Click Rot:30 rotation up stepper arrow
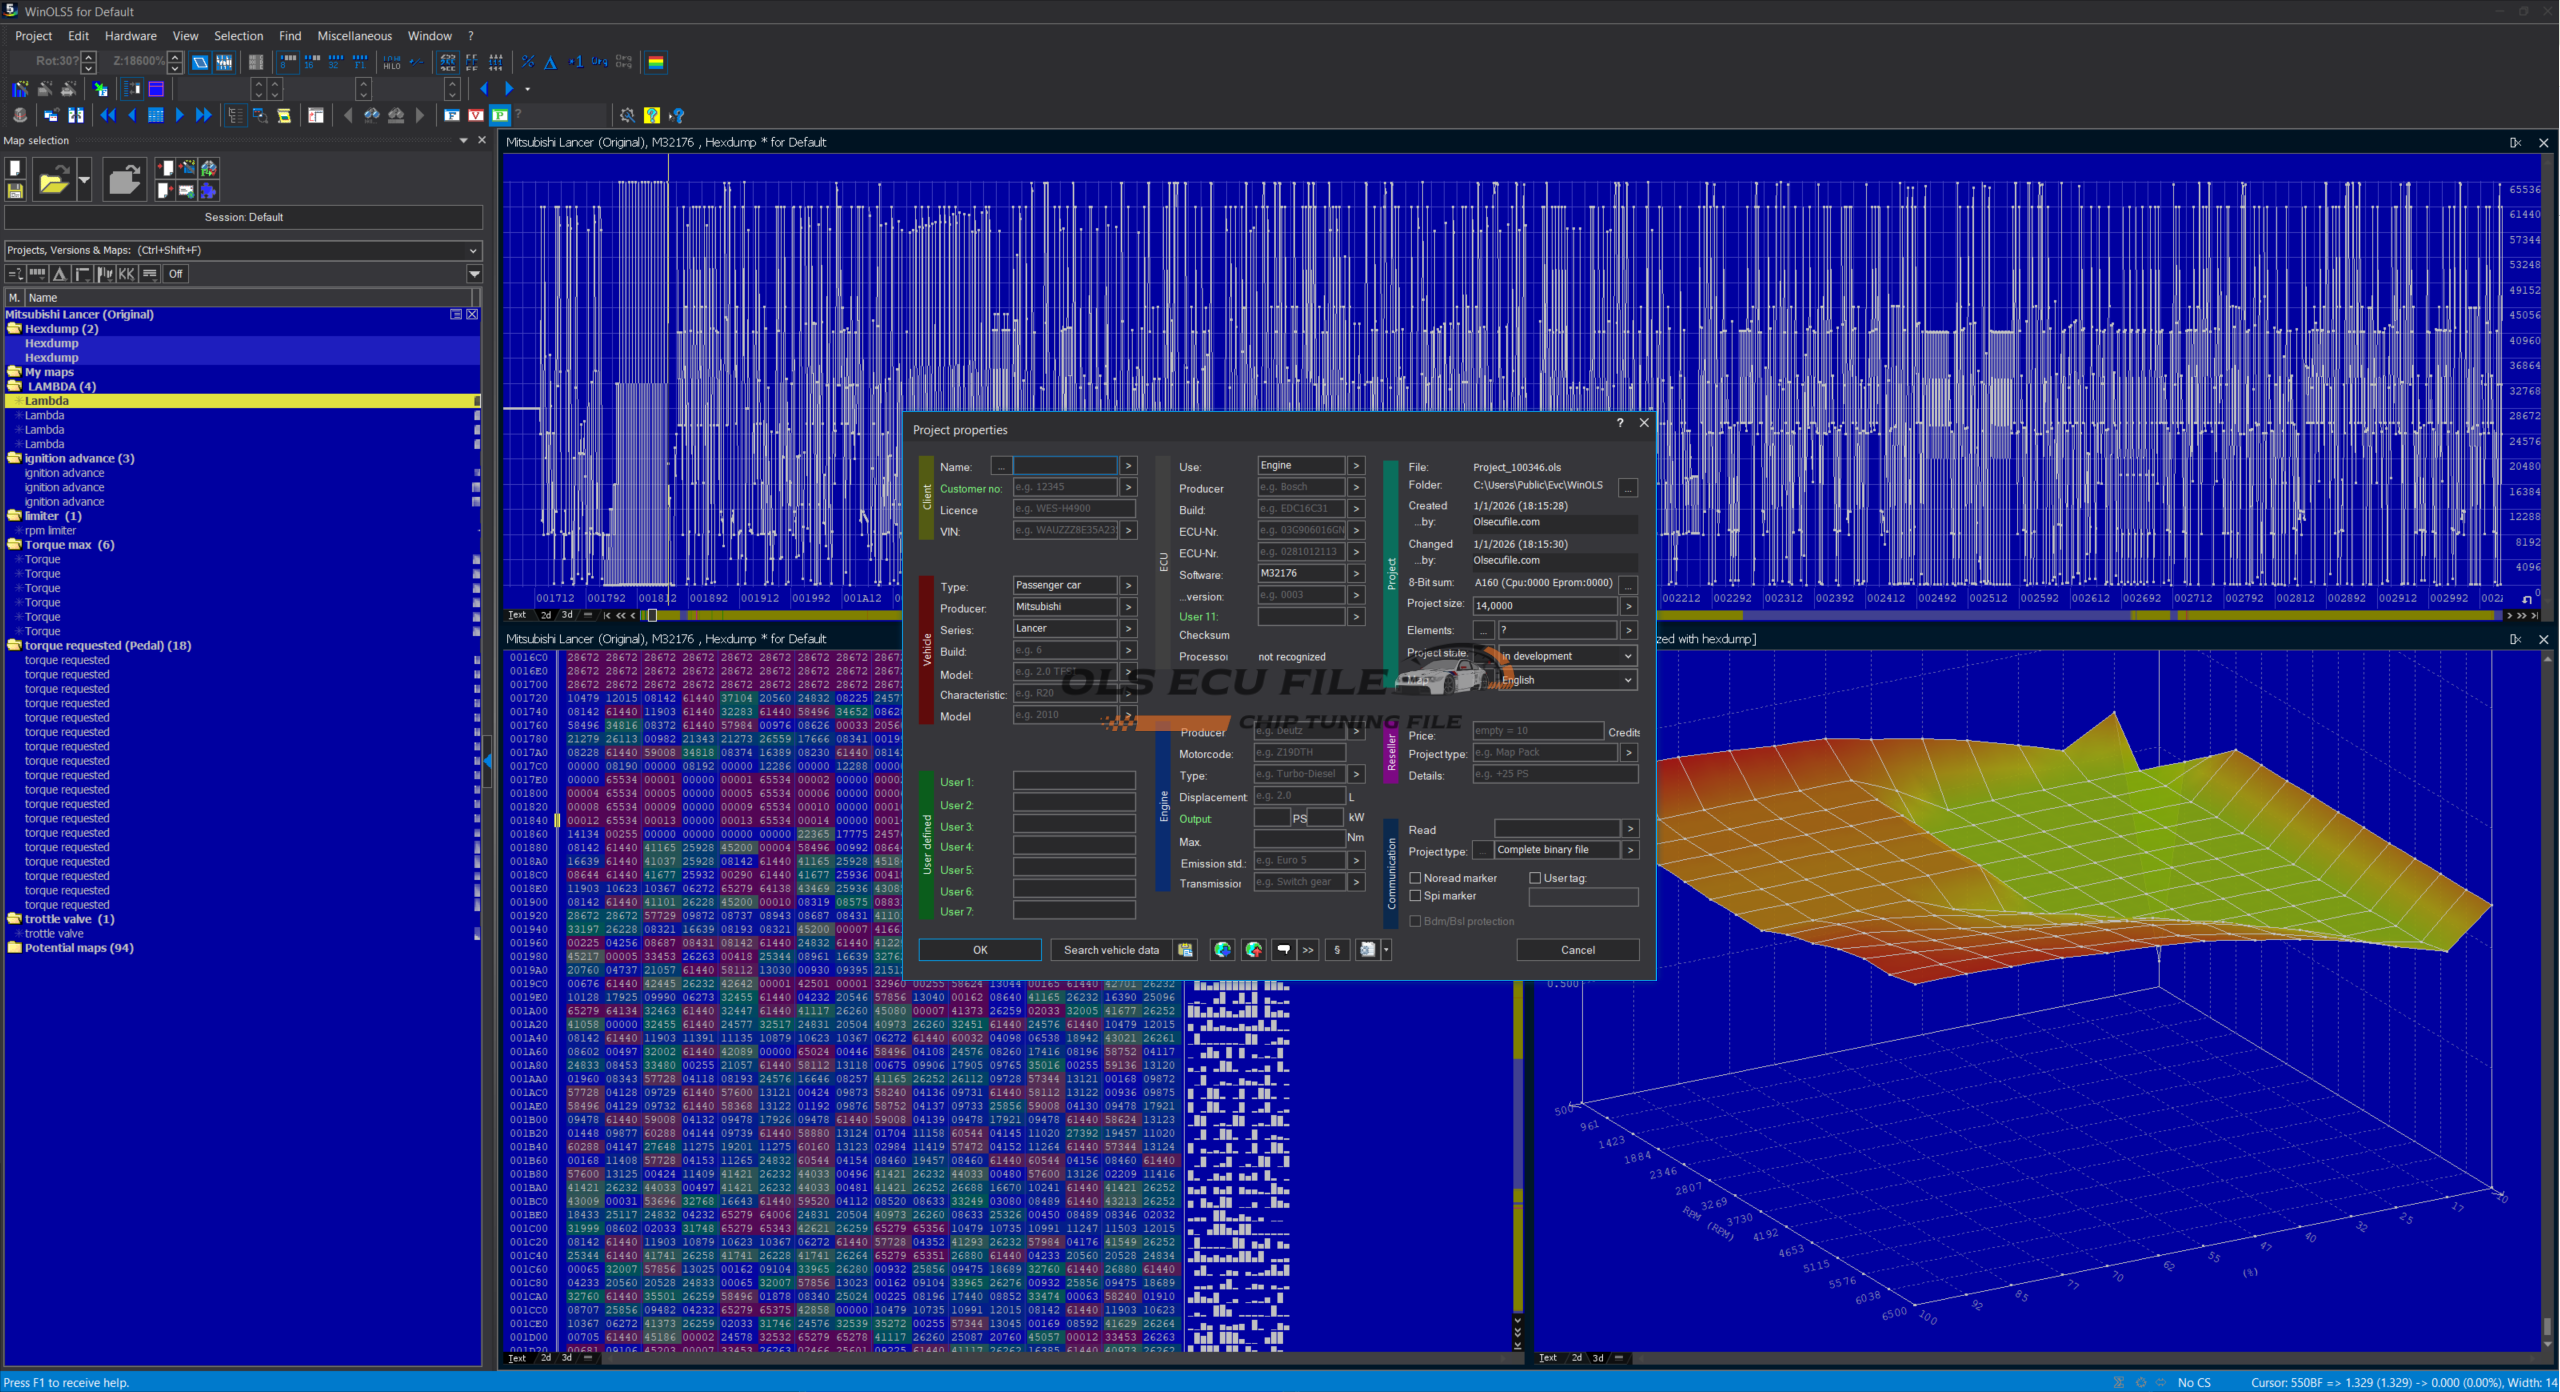The height and width of the screenshot is (1392, 2560). coord(89,56)
